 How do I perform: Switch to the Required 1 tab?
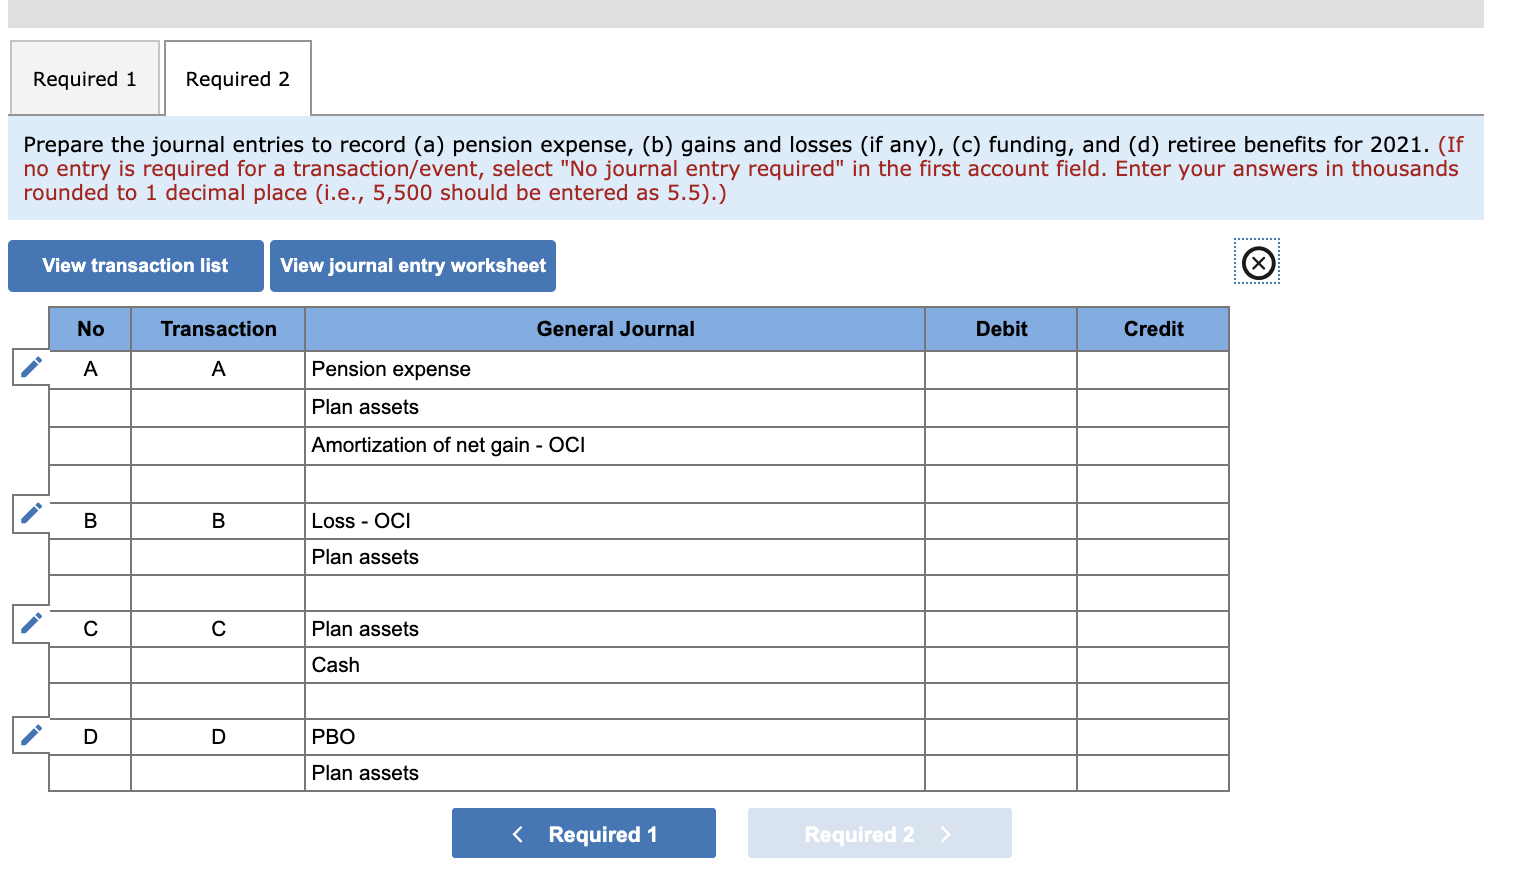[x=84, y=78]
